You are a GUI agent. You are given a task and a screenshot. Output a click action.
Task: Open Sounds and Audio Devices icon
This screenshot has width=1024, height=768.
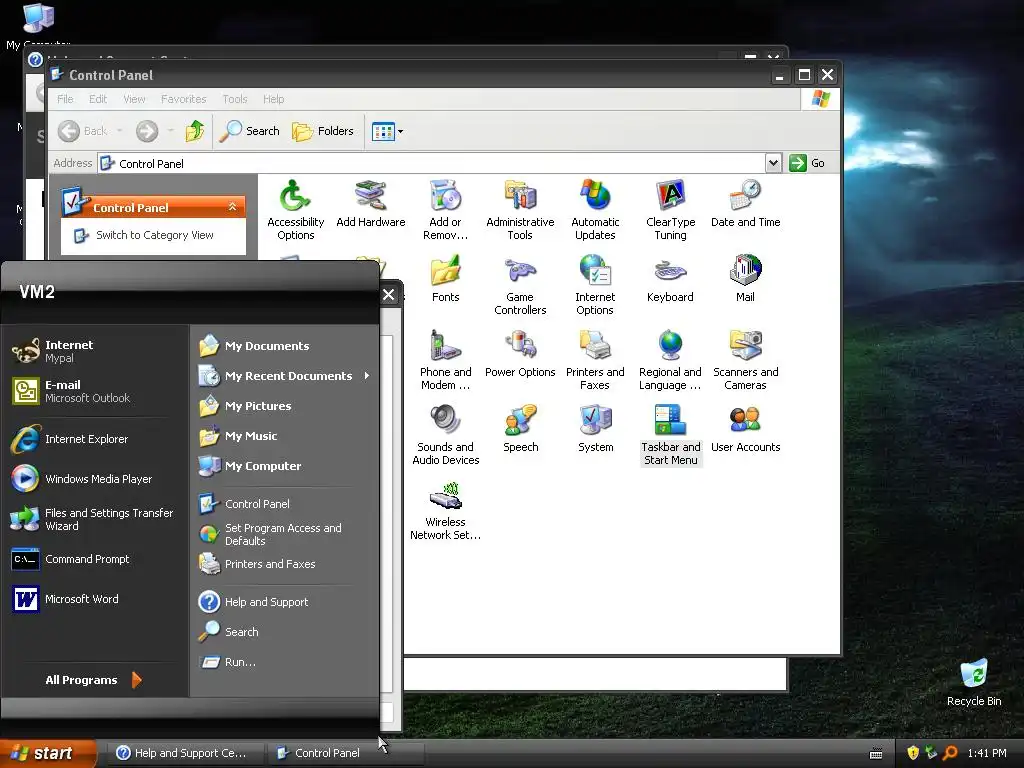click(445, 435)
